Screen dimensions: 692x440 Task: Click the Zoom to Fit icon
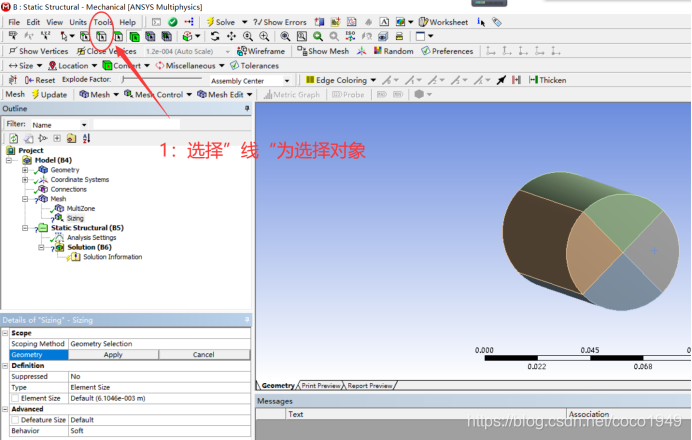(x=285, y=36)
